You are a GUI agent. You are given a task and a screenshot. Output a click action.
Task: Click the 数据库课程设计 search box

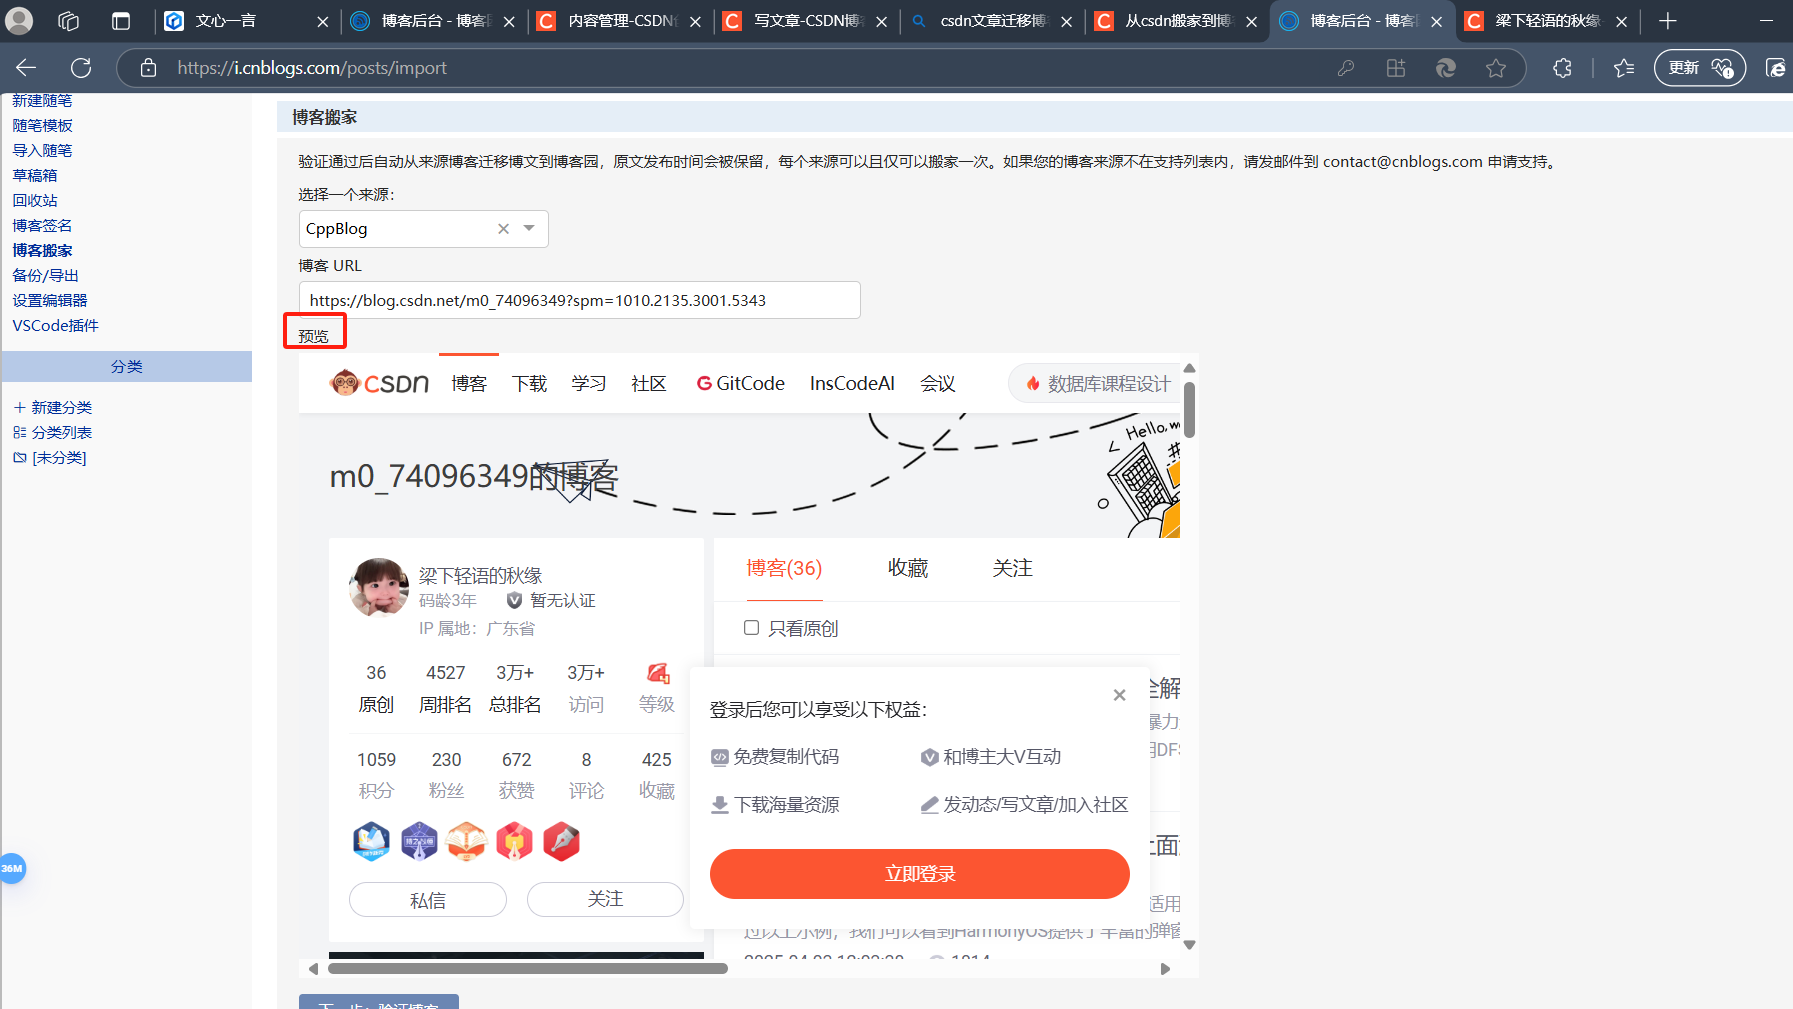[x=1095, y=384]
